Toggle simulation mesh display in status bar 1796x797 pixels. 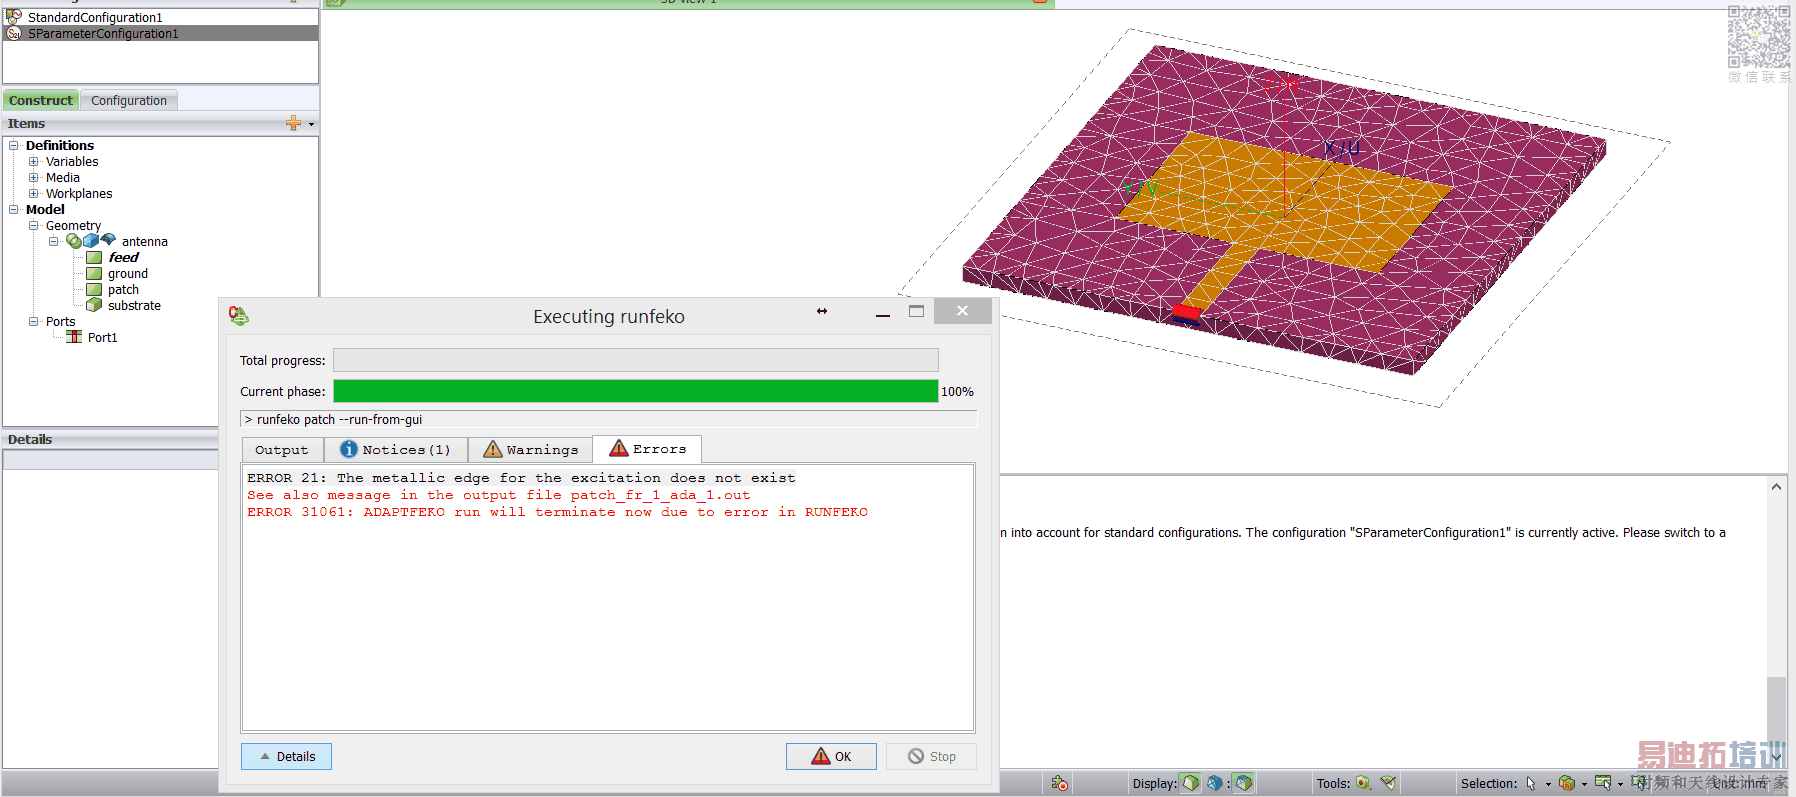1243,783
